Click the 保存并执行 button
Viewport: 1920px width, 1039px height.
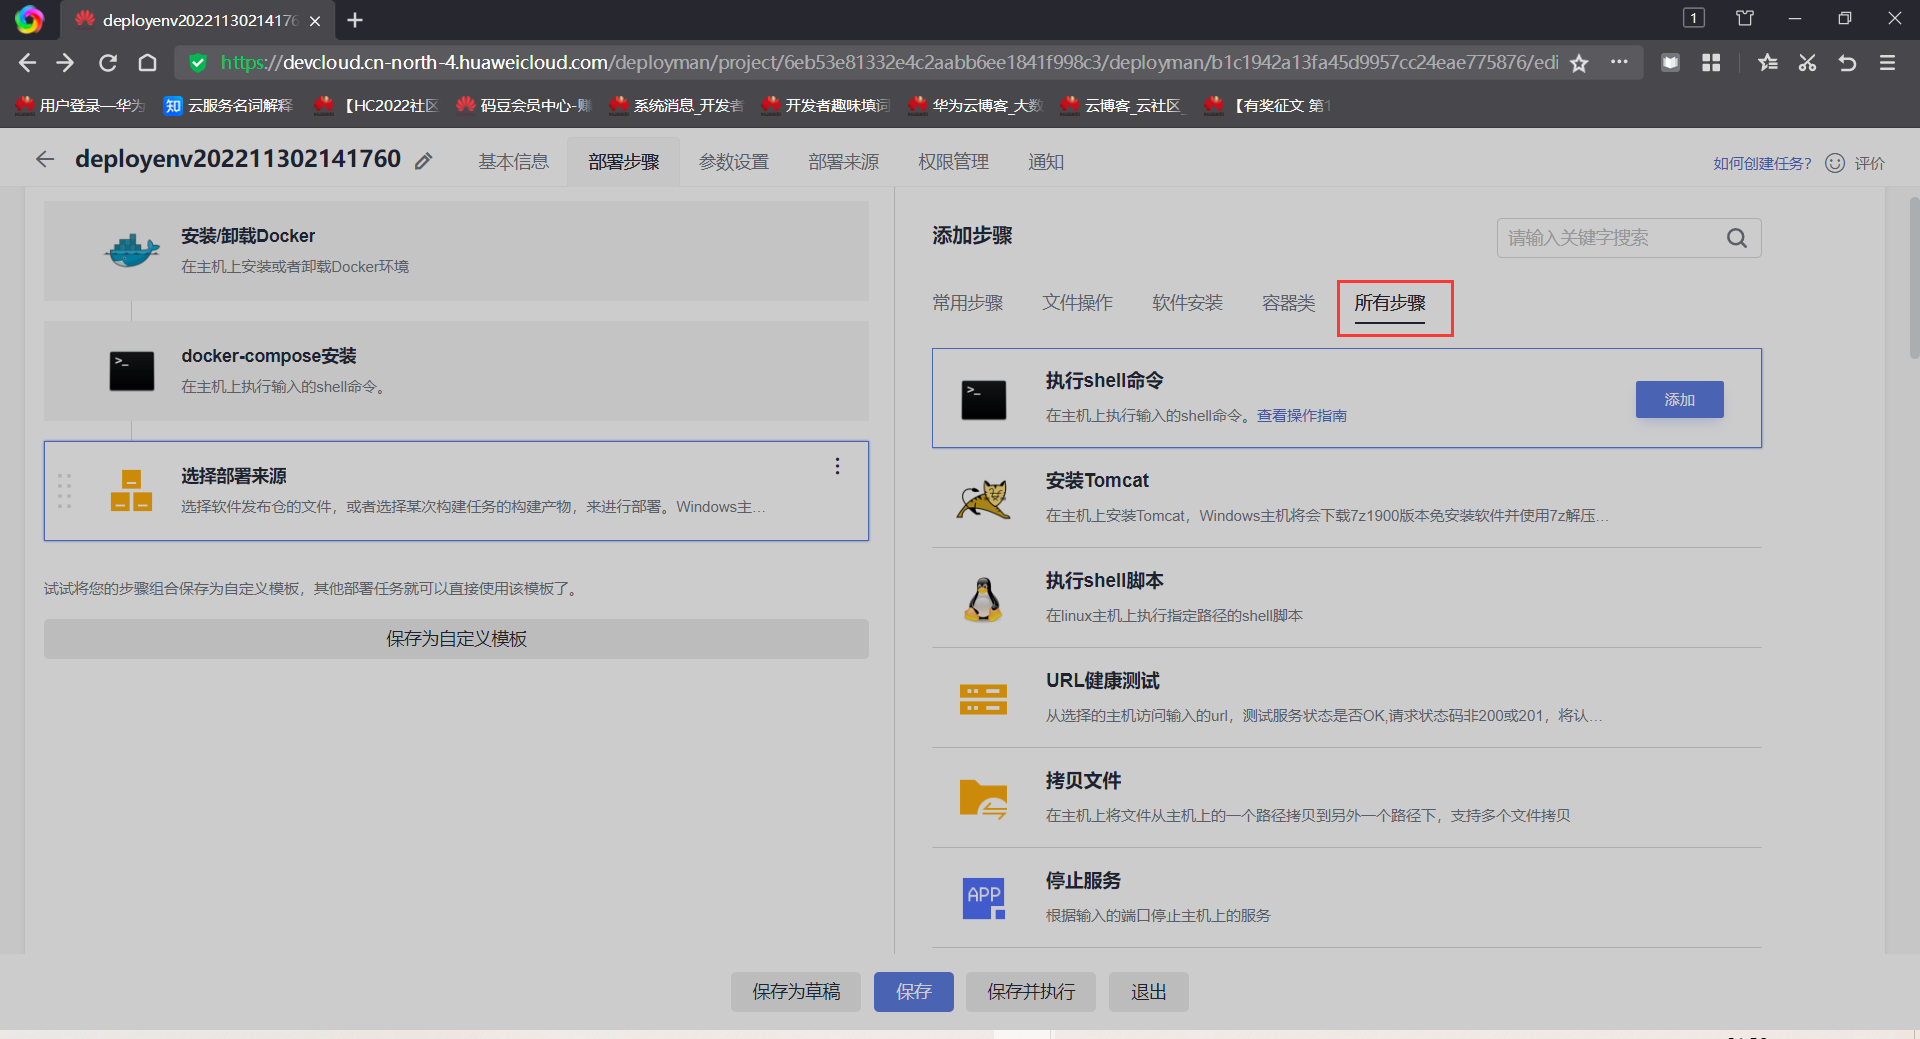tap(1031, 992)
